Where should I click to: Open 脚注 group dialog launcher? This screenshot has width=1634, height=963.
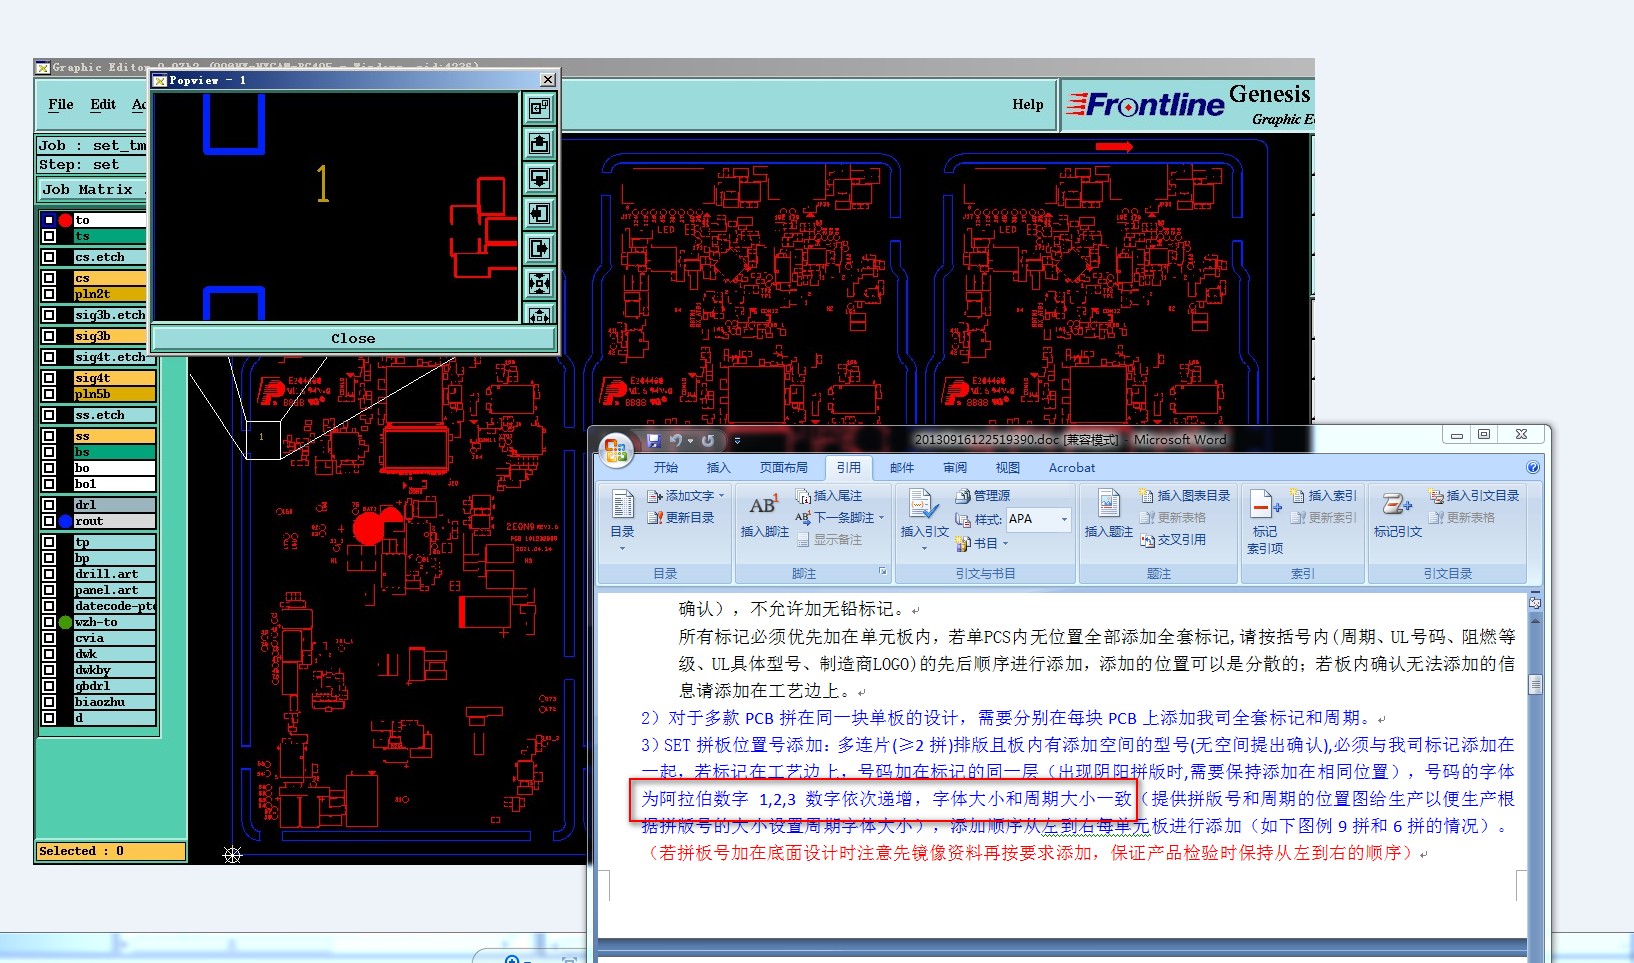click(883, 572)
